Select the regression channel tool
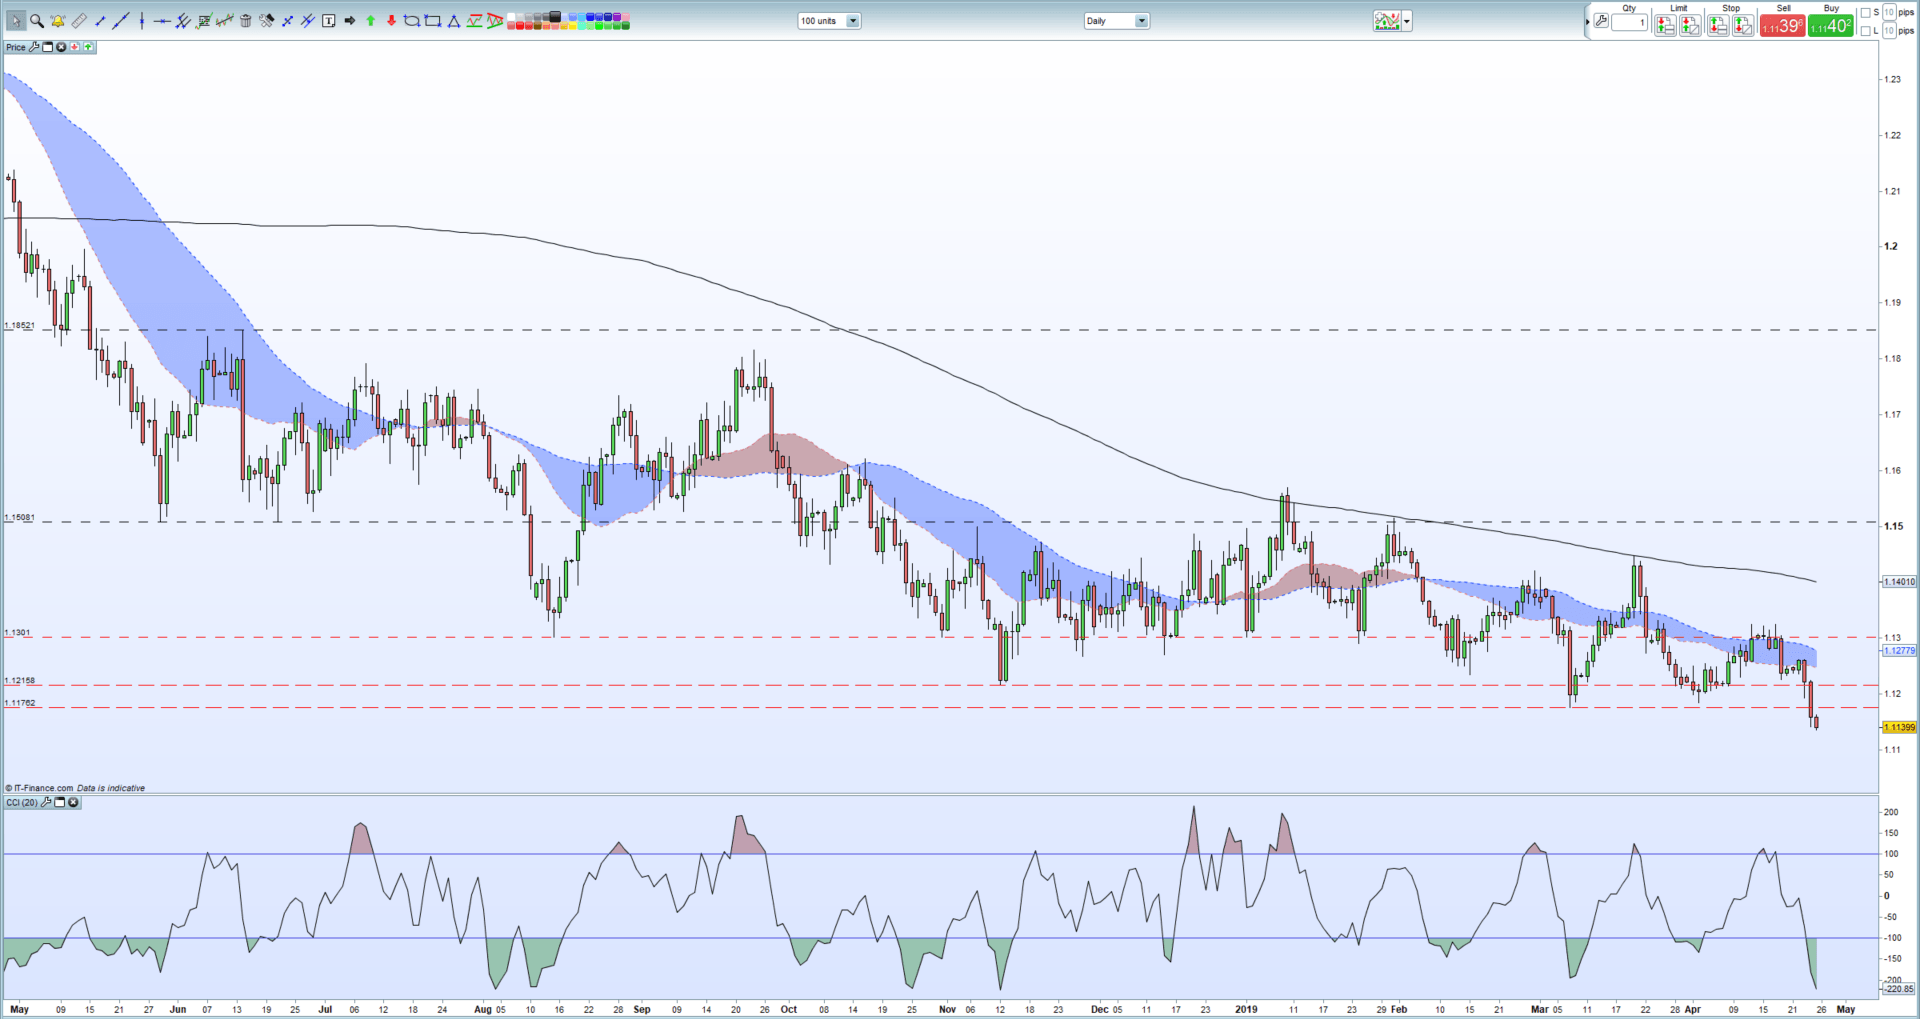Viewport: 1920px width, 1019px height. [225, 20]
